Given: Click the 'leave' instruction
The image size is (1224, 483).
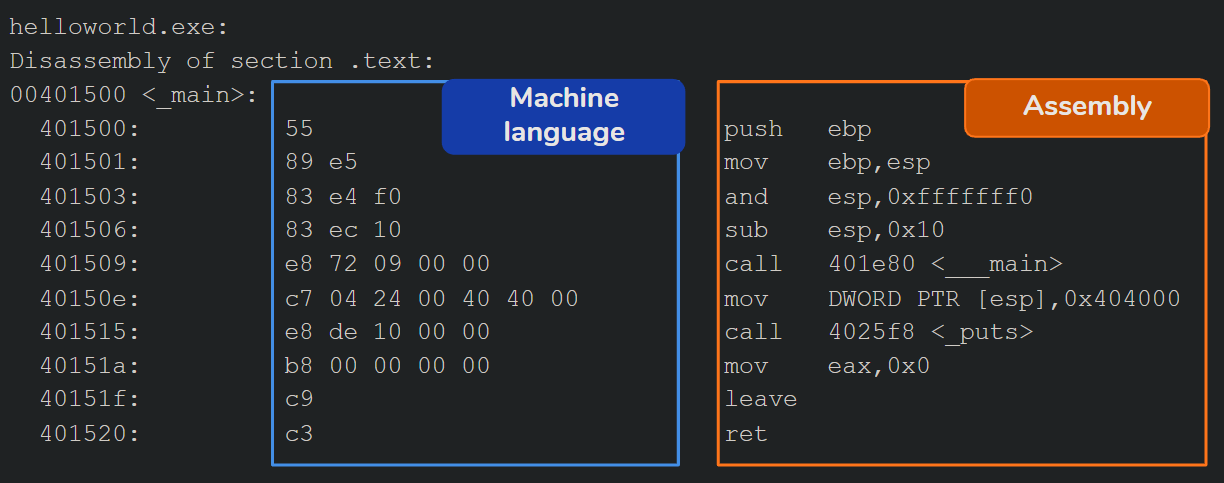Looking at the screenshot, I should [x=761, y=400].
